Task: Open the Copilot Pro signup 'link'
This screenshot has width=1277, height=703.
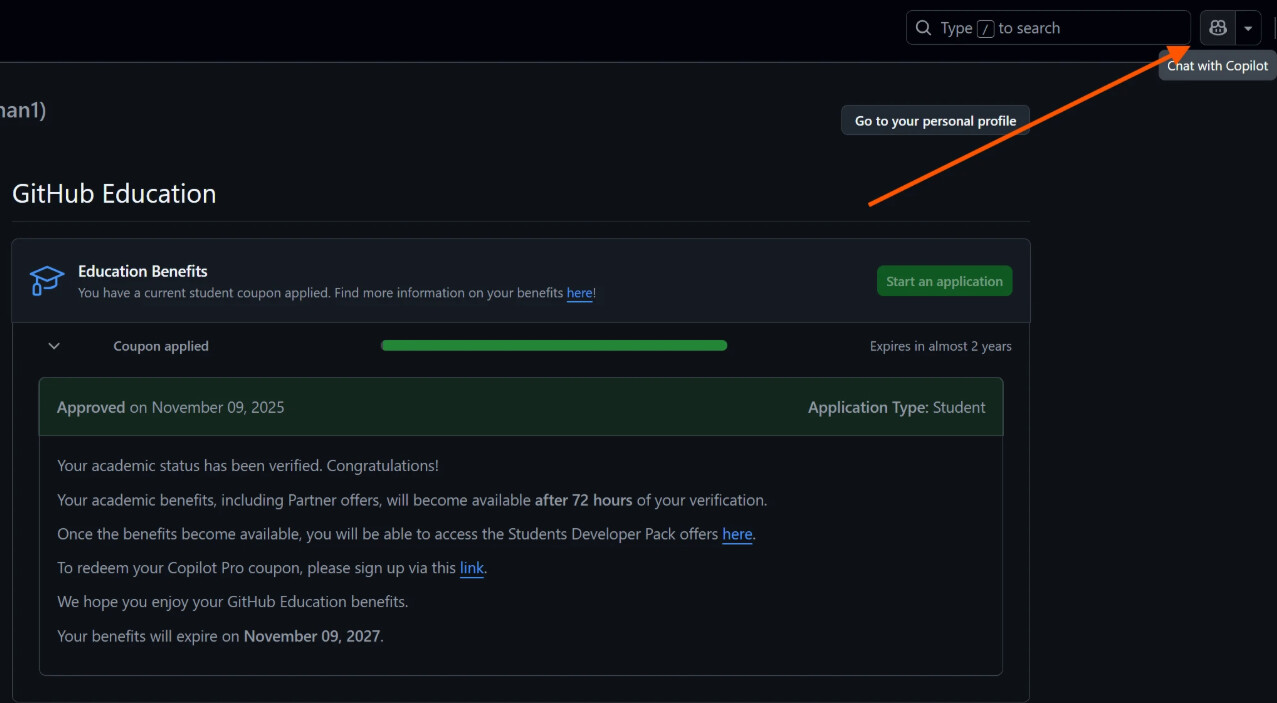Action: click(x=471, y=568)
